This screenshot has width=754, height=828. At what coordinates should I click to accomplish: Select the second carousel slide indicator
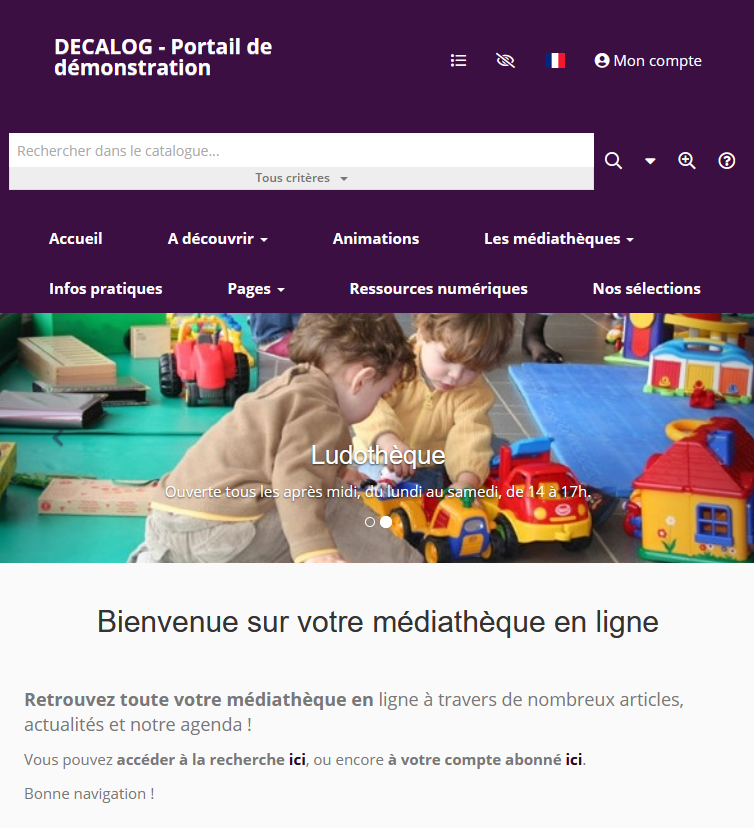386,522
